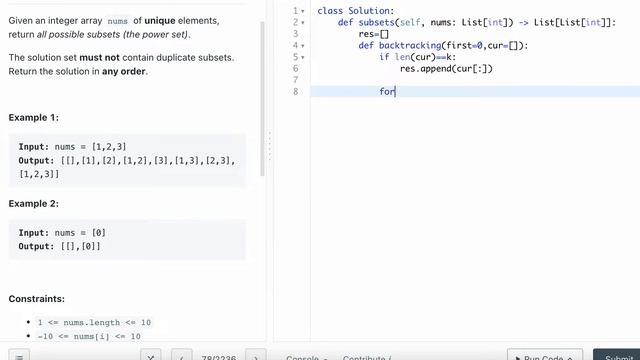Collapse the class Solution fold arrow on line 1
Viewport: 640px width, 360px height.
point(302,11)
